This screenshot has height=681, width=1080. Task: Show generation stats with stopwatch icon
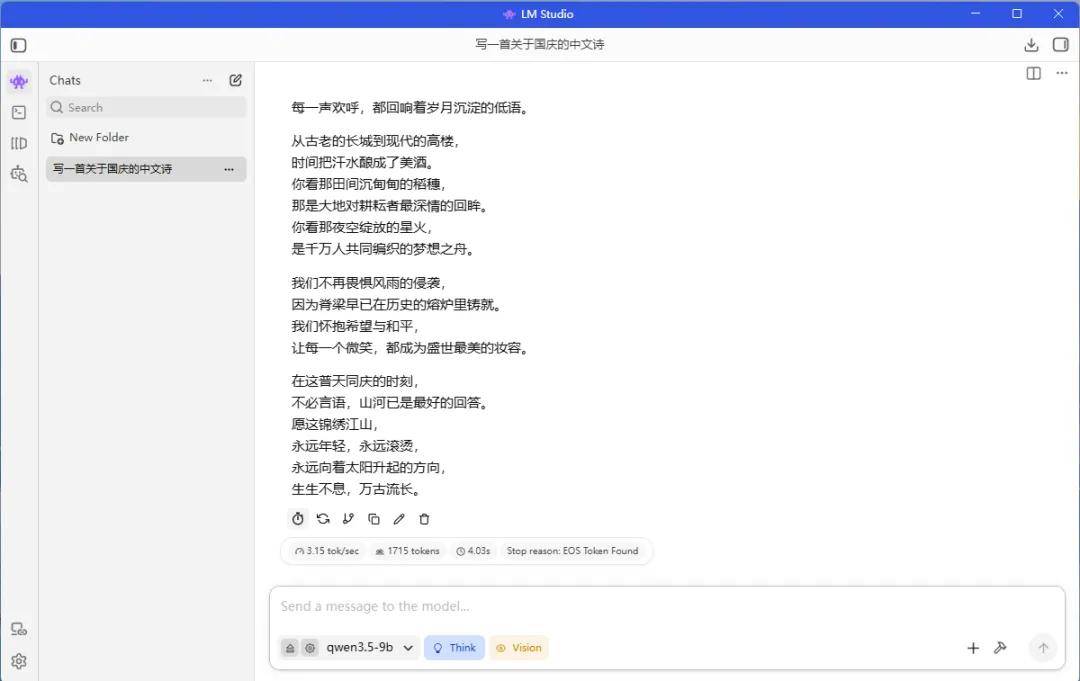(x=298, y=519)
